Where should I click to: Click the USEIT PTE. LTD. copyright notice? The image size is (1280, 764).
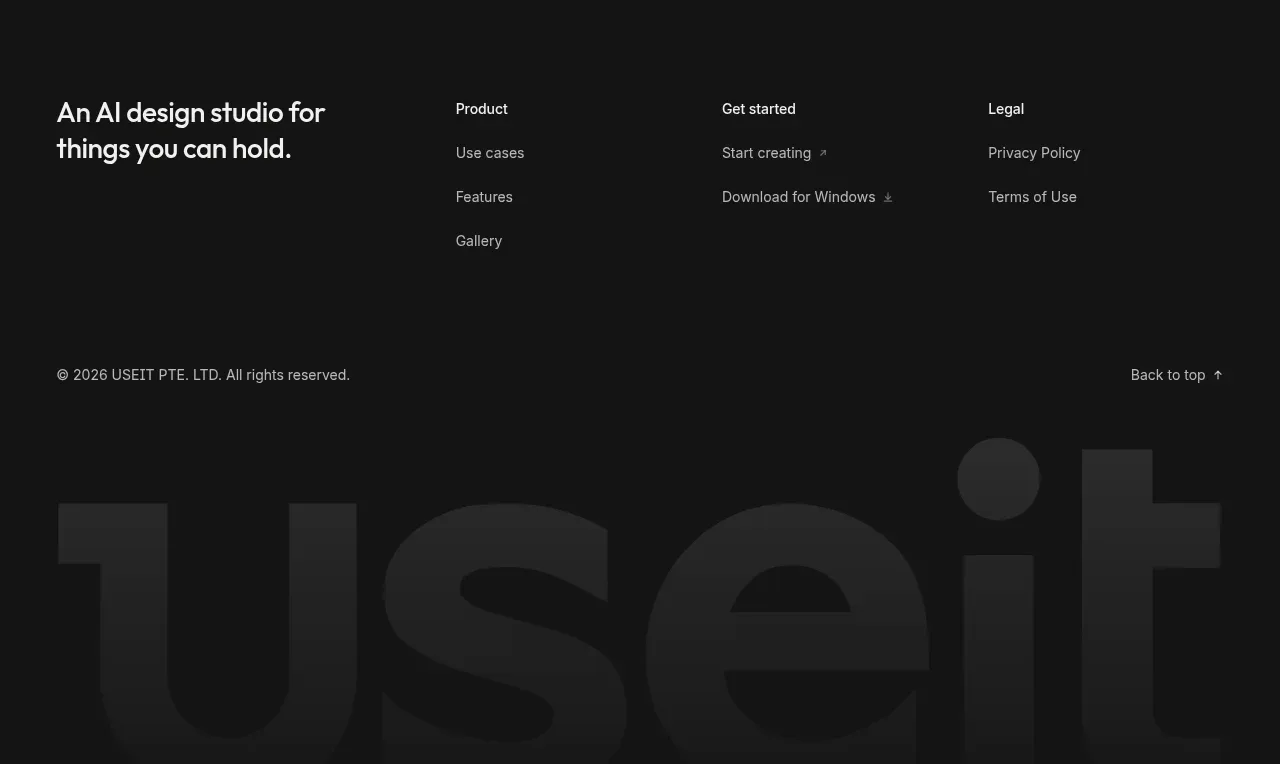[x=203, y=375]
